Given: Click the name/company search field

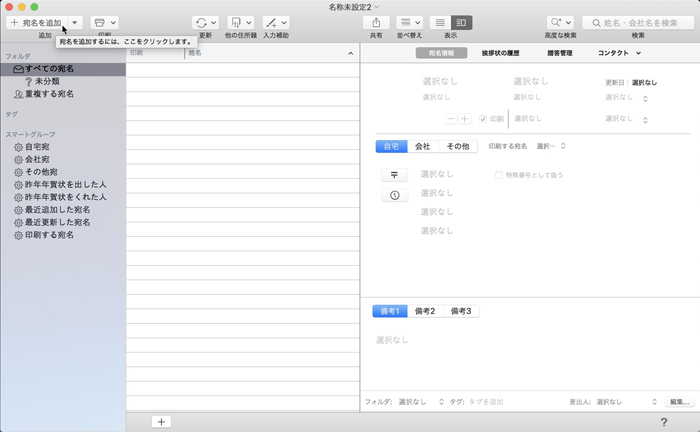Looking at the screenshot, I should [x=638, y=21].
